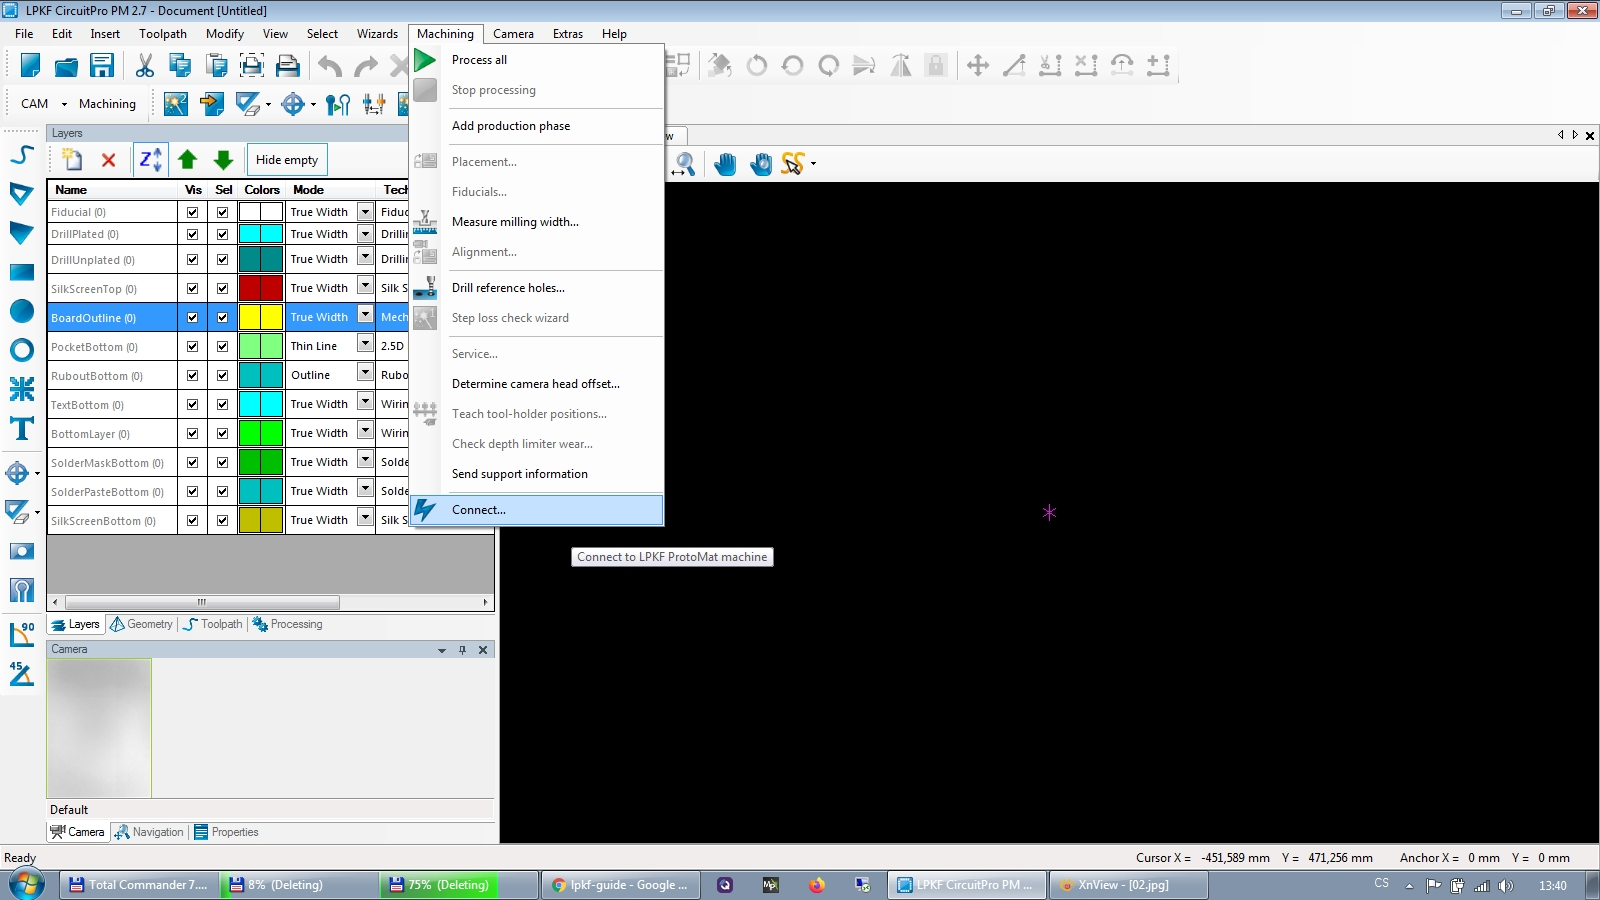This screenshot has width=1600, height=900.
Task: Open the CAM view dropdown arrow
Action: (64, 104)
